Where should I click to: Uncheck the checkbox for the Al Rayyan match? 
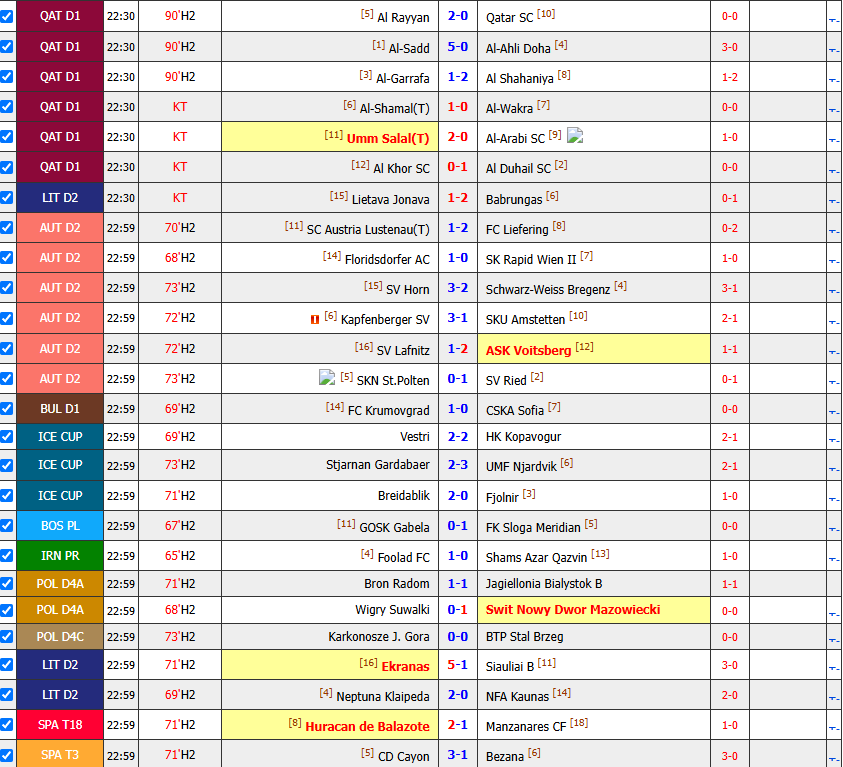pyautogui.click(x=6, y=16)
